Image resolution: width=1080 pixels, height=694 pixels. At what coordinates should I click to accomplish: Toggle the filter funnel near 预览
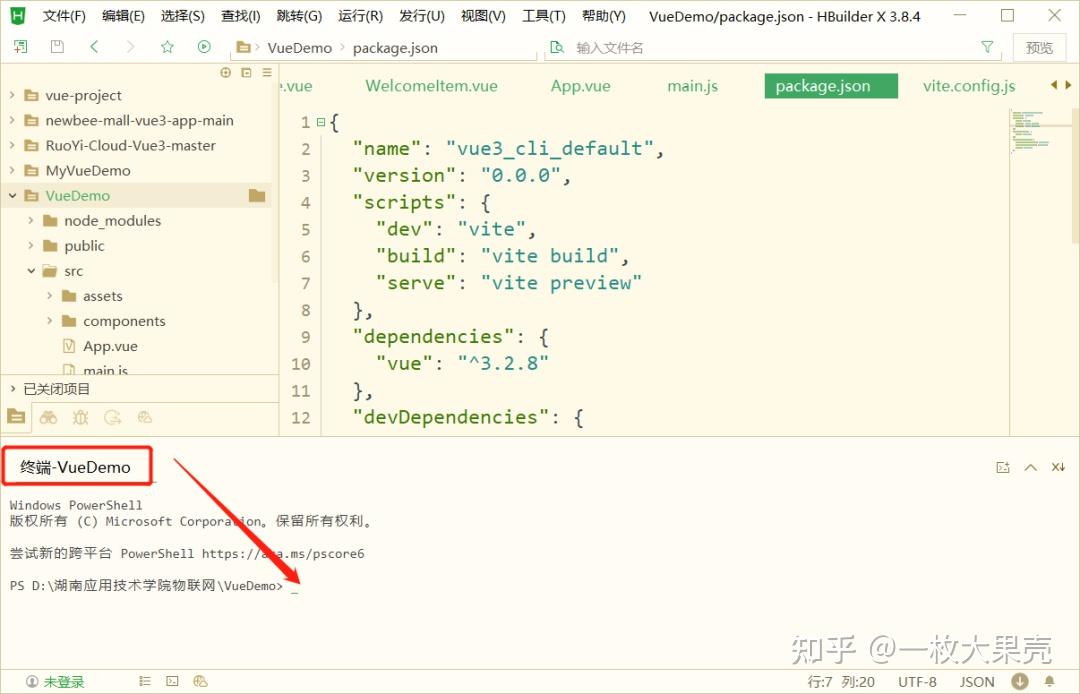pos(987,46)
